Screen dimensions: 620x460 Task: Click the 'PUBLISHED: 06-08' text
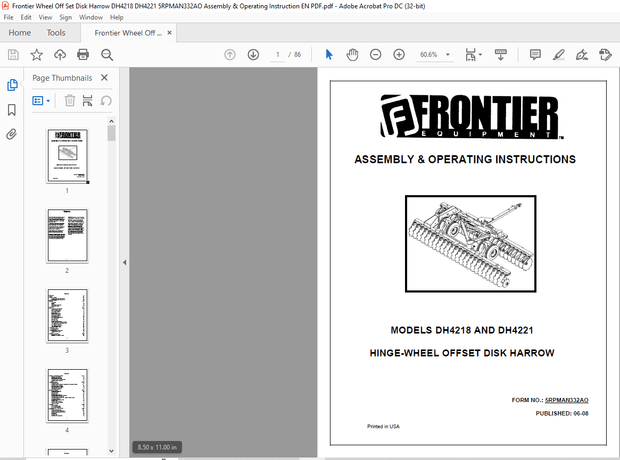pyautogui.click(x=562, y=413)
